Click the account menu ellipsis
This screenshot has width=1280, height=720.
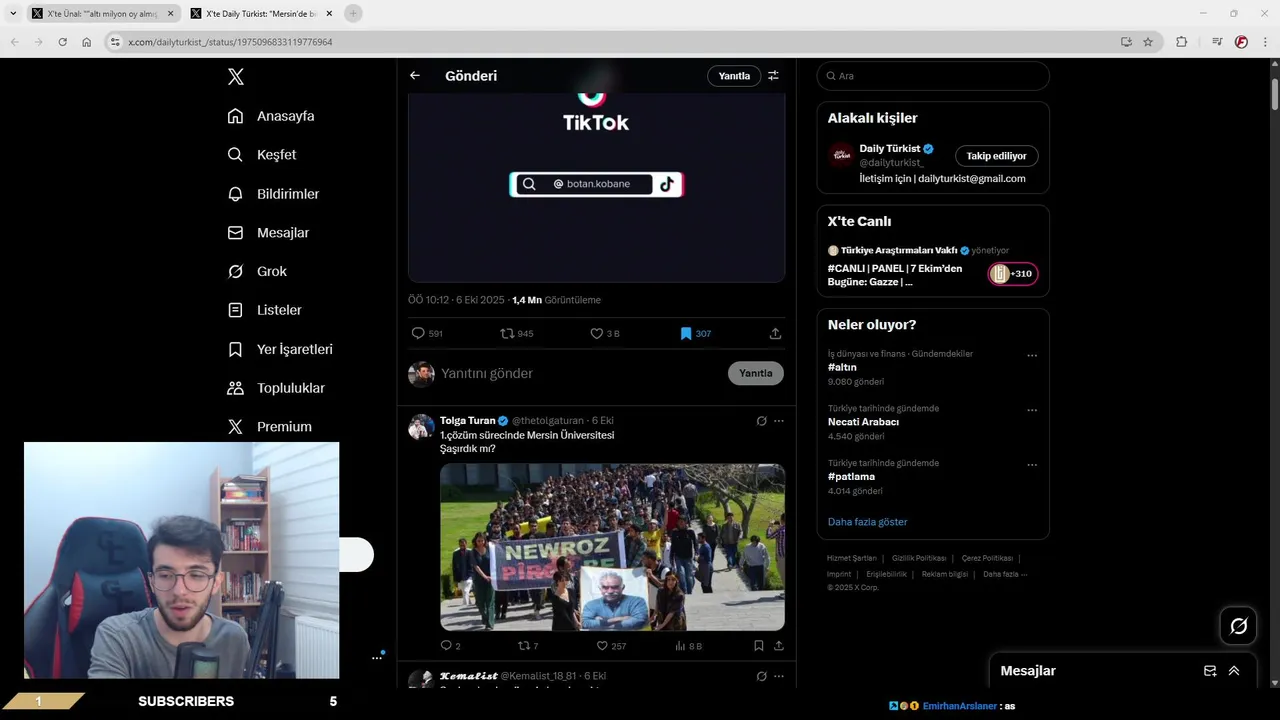coord(377,657)
